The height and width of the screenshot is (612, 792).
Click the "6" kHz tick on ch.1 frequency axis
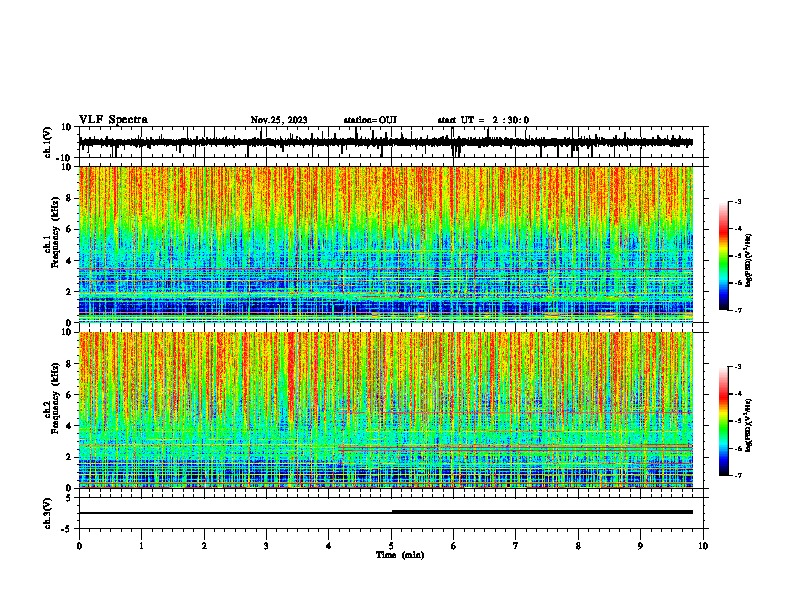point(69,230)
